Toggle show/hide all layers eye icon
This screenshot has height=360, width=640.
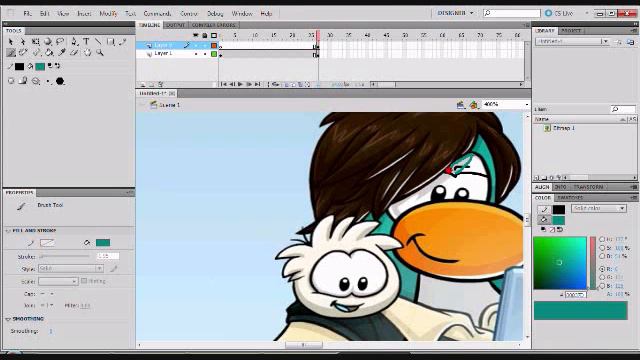tap(196, 36)
